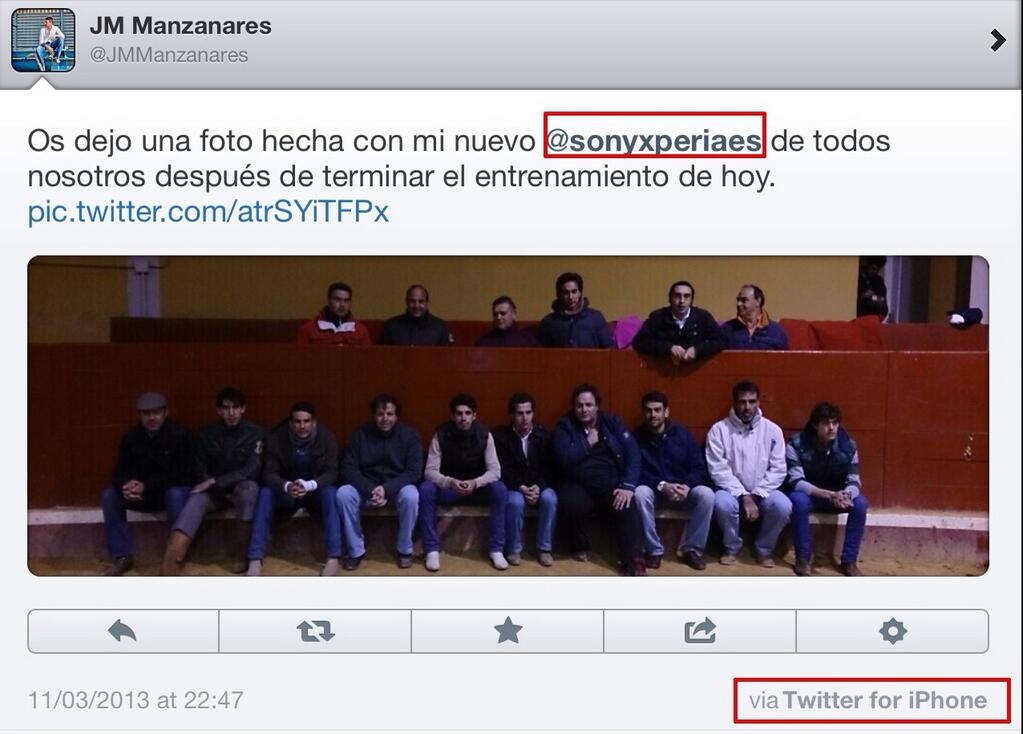The image size is (1023, 734).
Task: Click the word "via" before the source
Action: [764, 701]
